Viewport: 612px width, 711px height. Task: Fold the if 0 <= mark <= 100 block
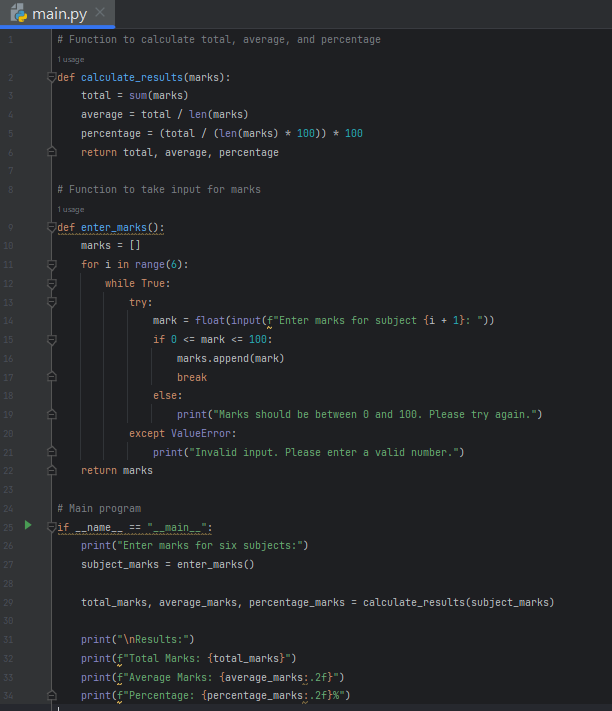coord(52,339)
